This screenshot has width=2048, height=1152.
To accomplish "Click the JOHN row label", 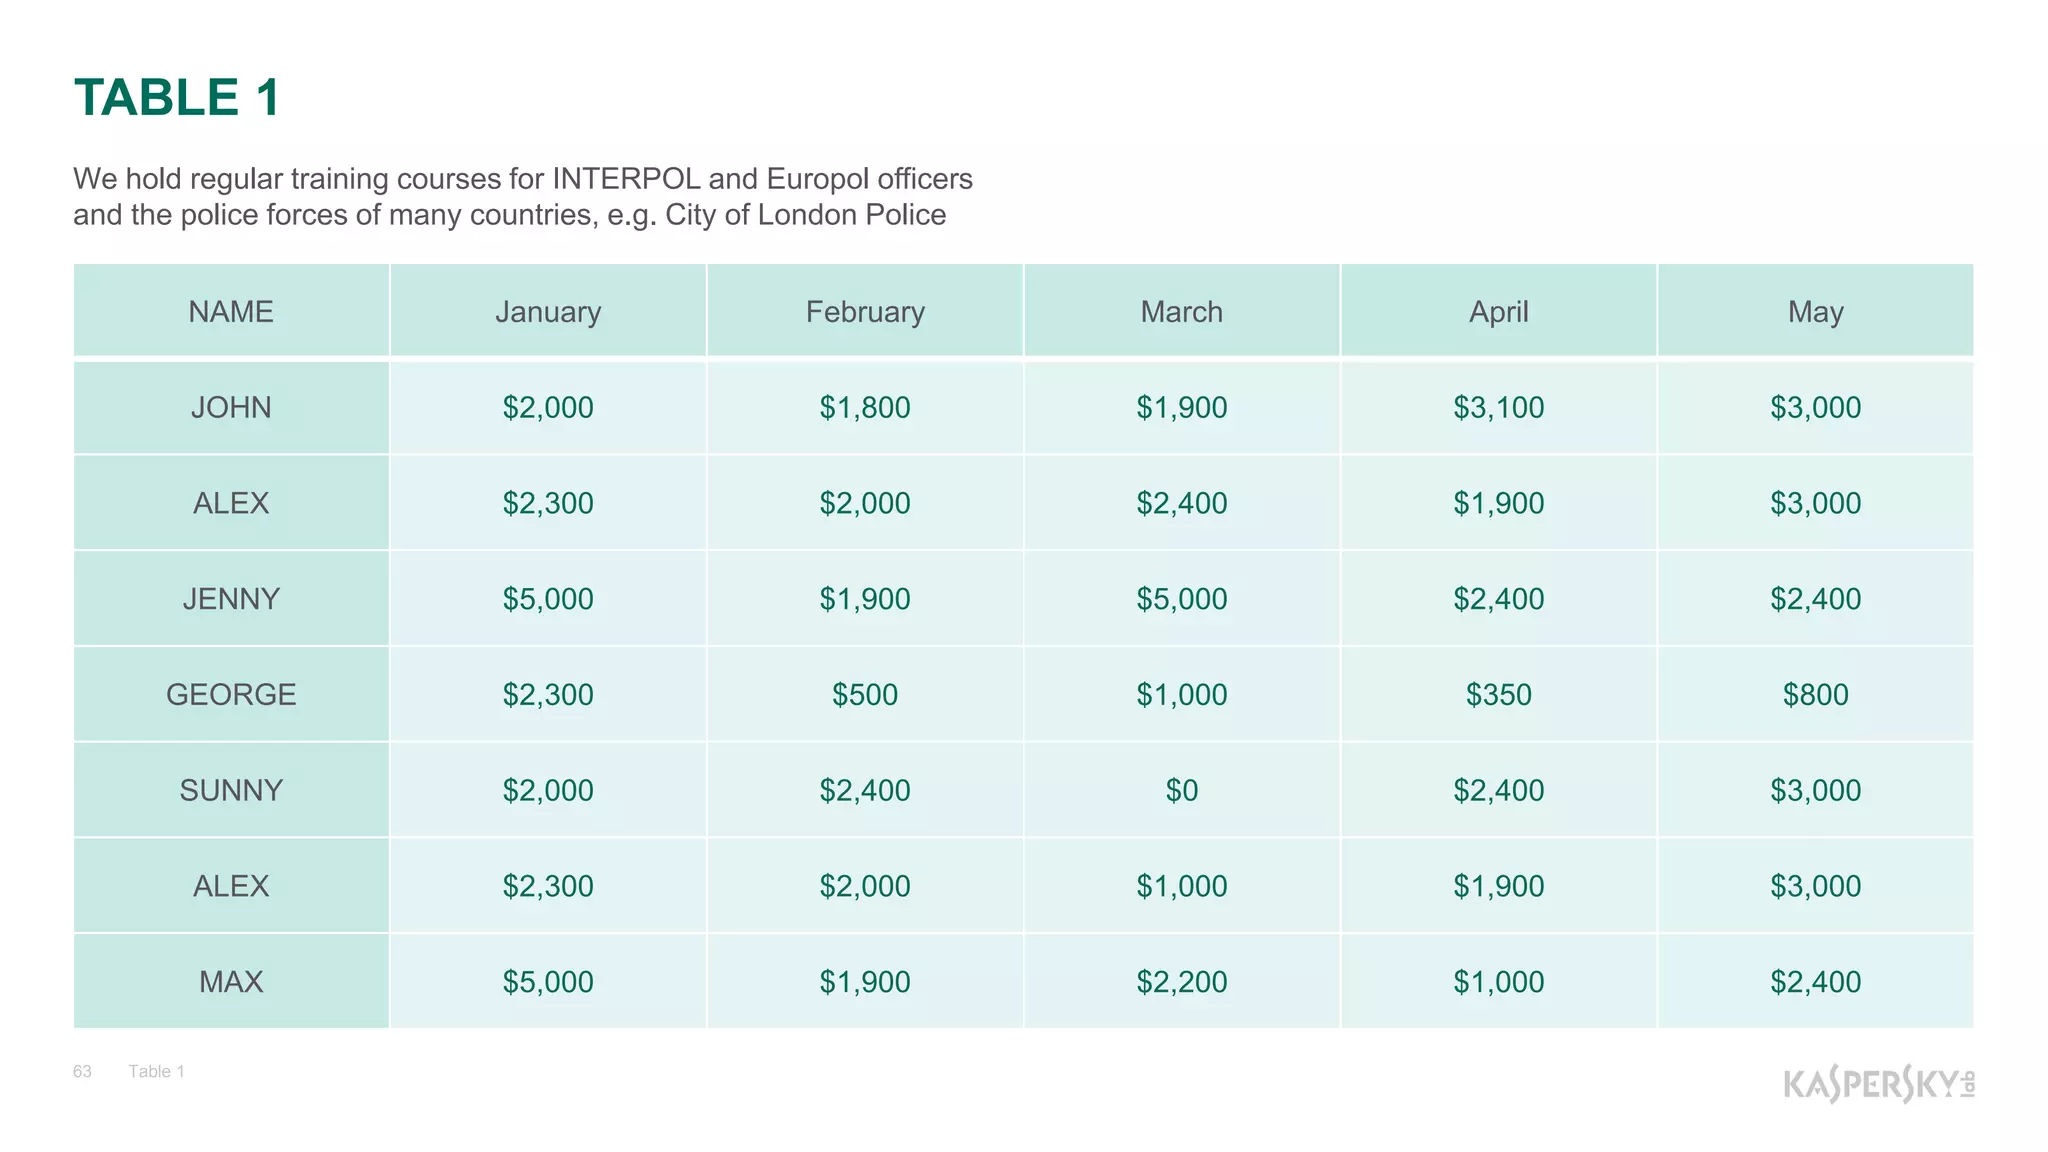I will pos(231,407).
